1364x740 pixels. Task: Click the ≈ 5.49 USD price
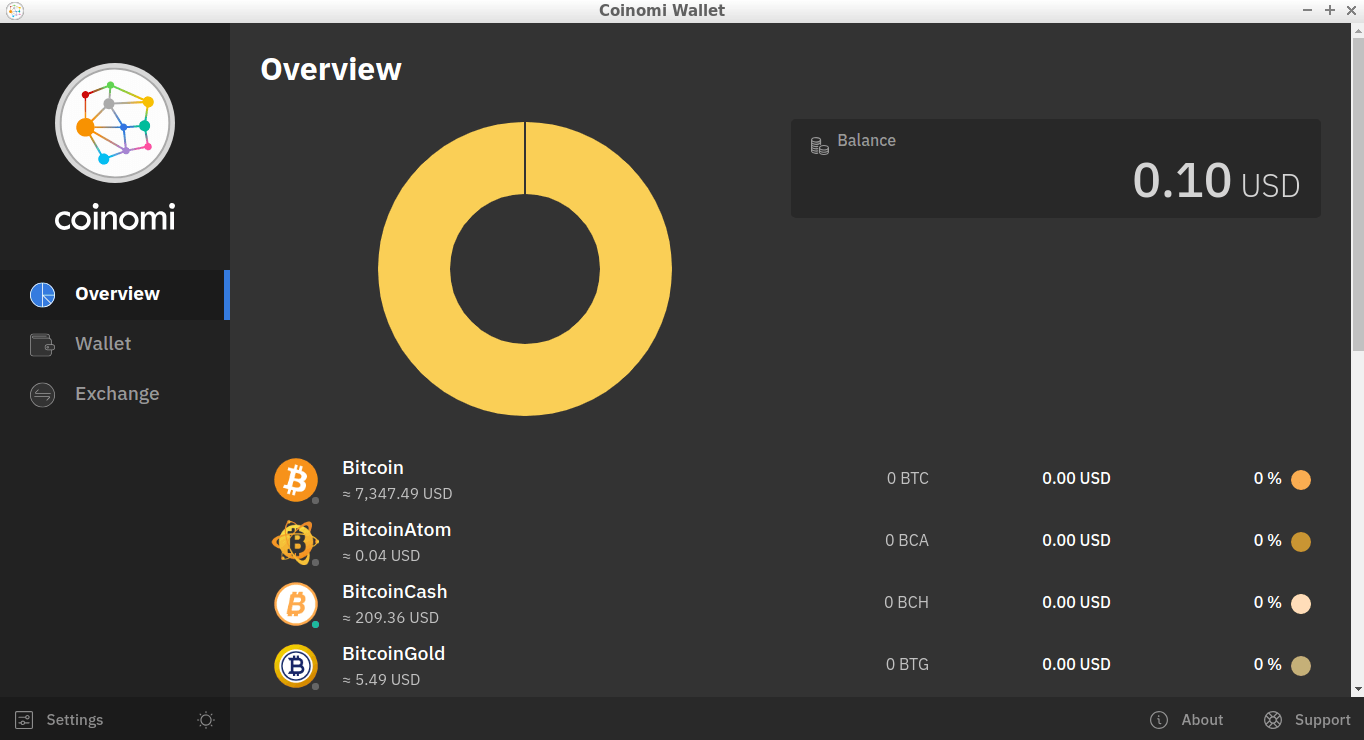[x=381, y=680]
